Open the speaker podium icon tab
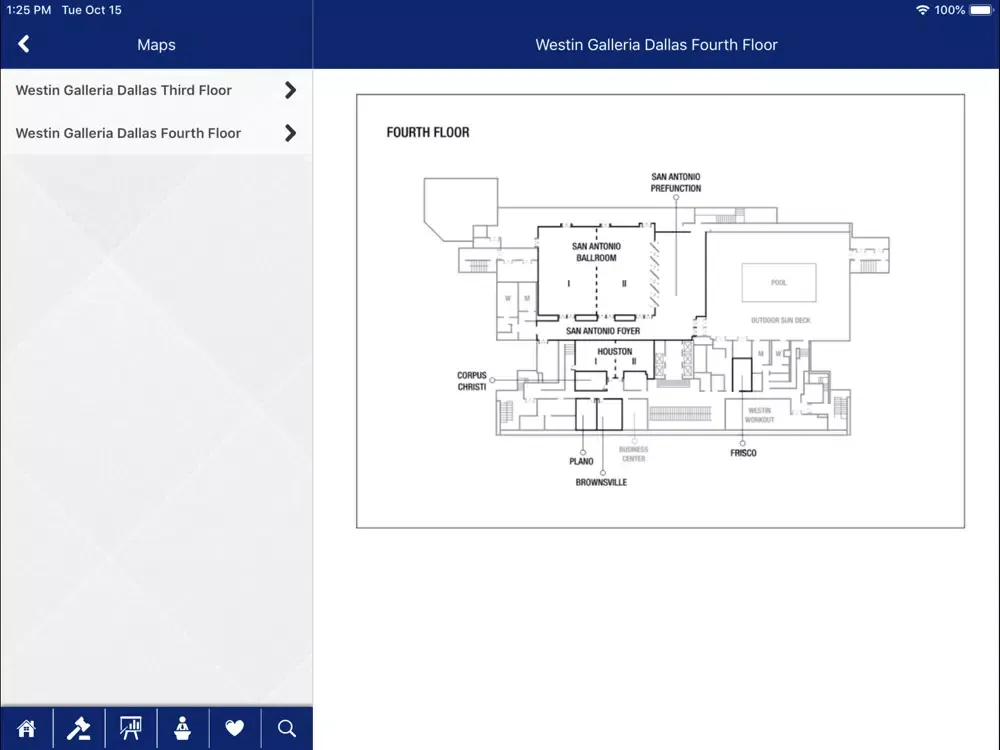Viewport: 1000px width, 750px height. 182,728
